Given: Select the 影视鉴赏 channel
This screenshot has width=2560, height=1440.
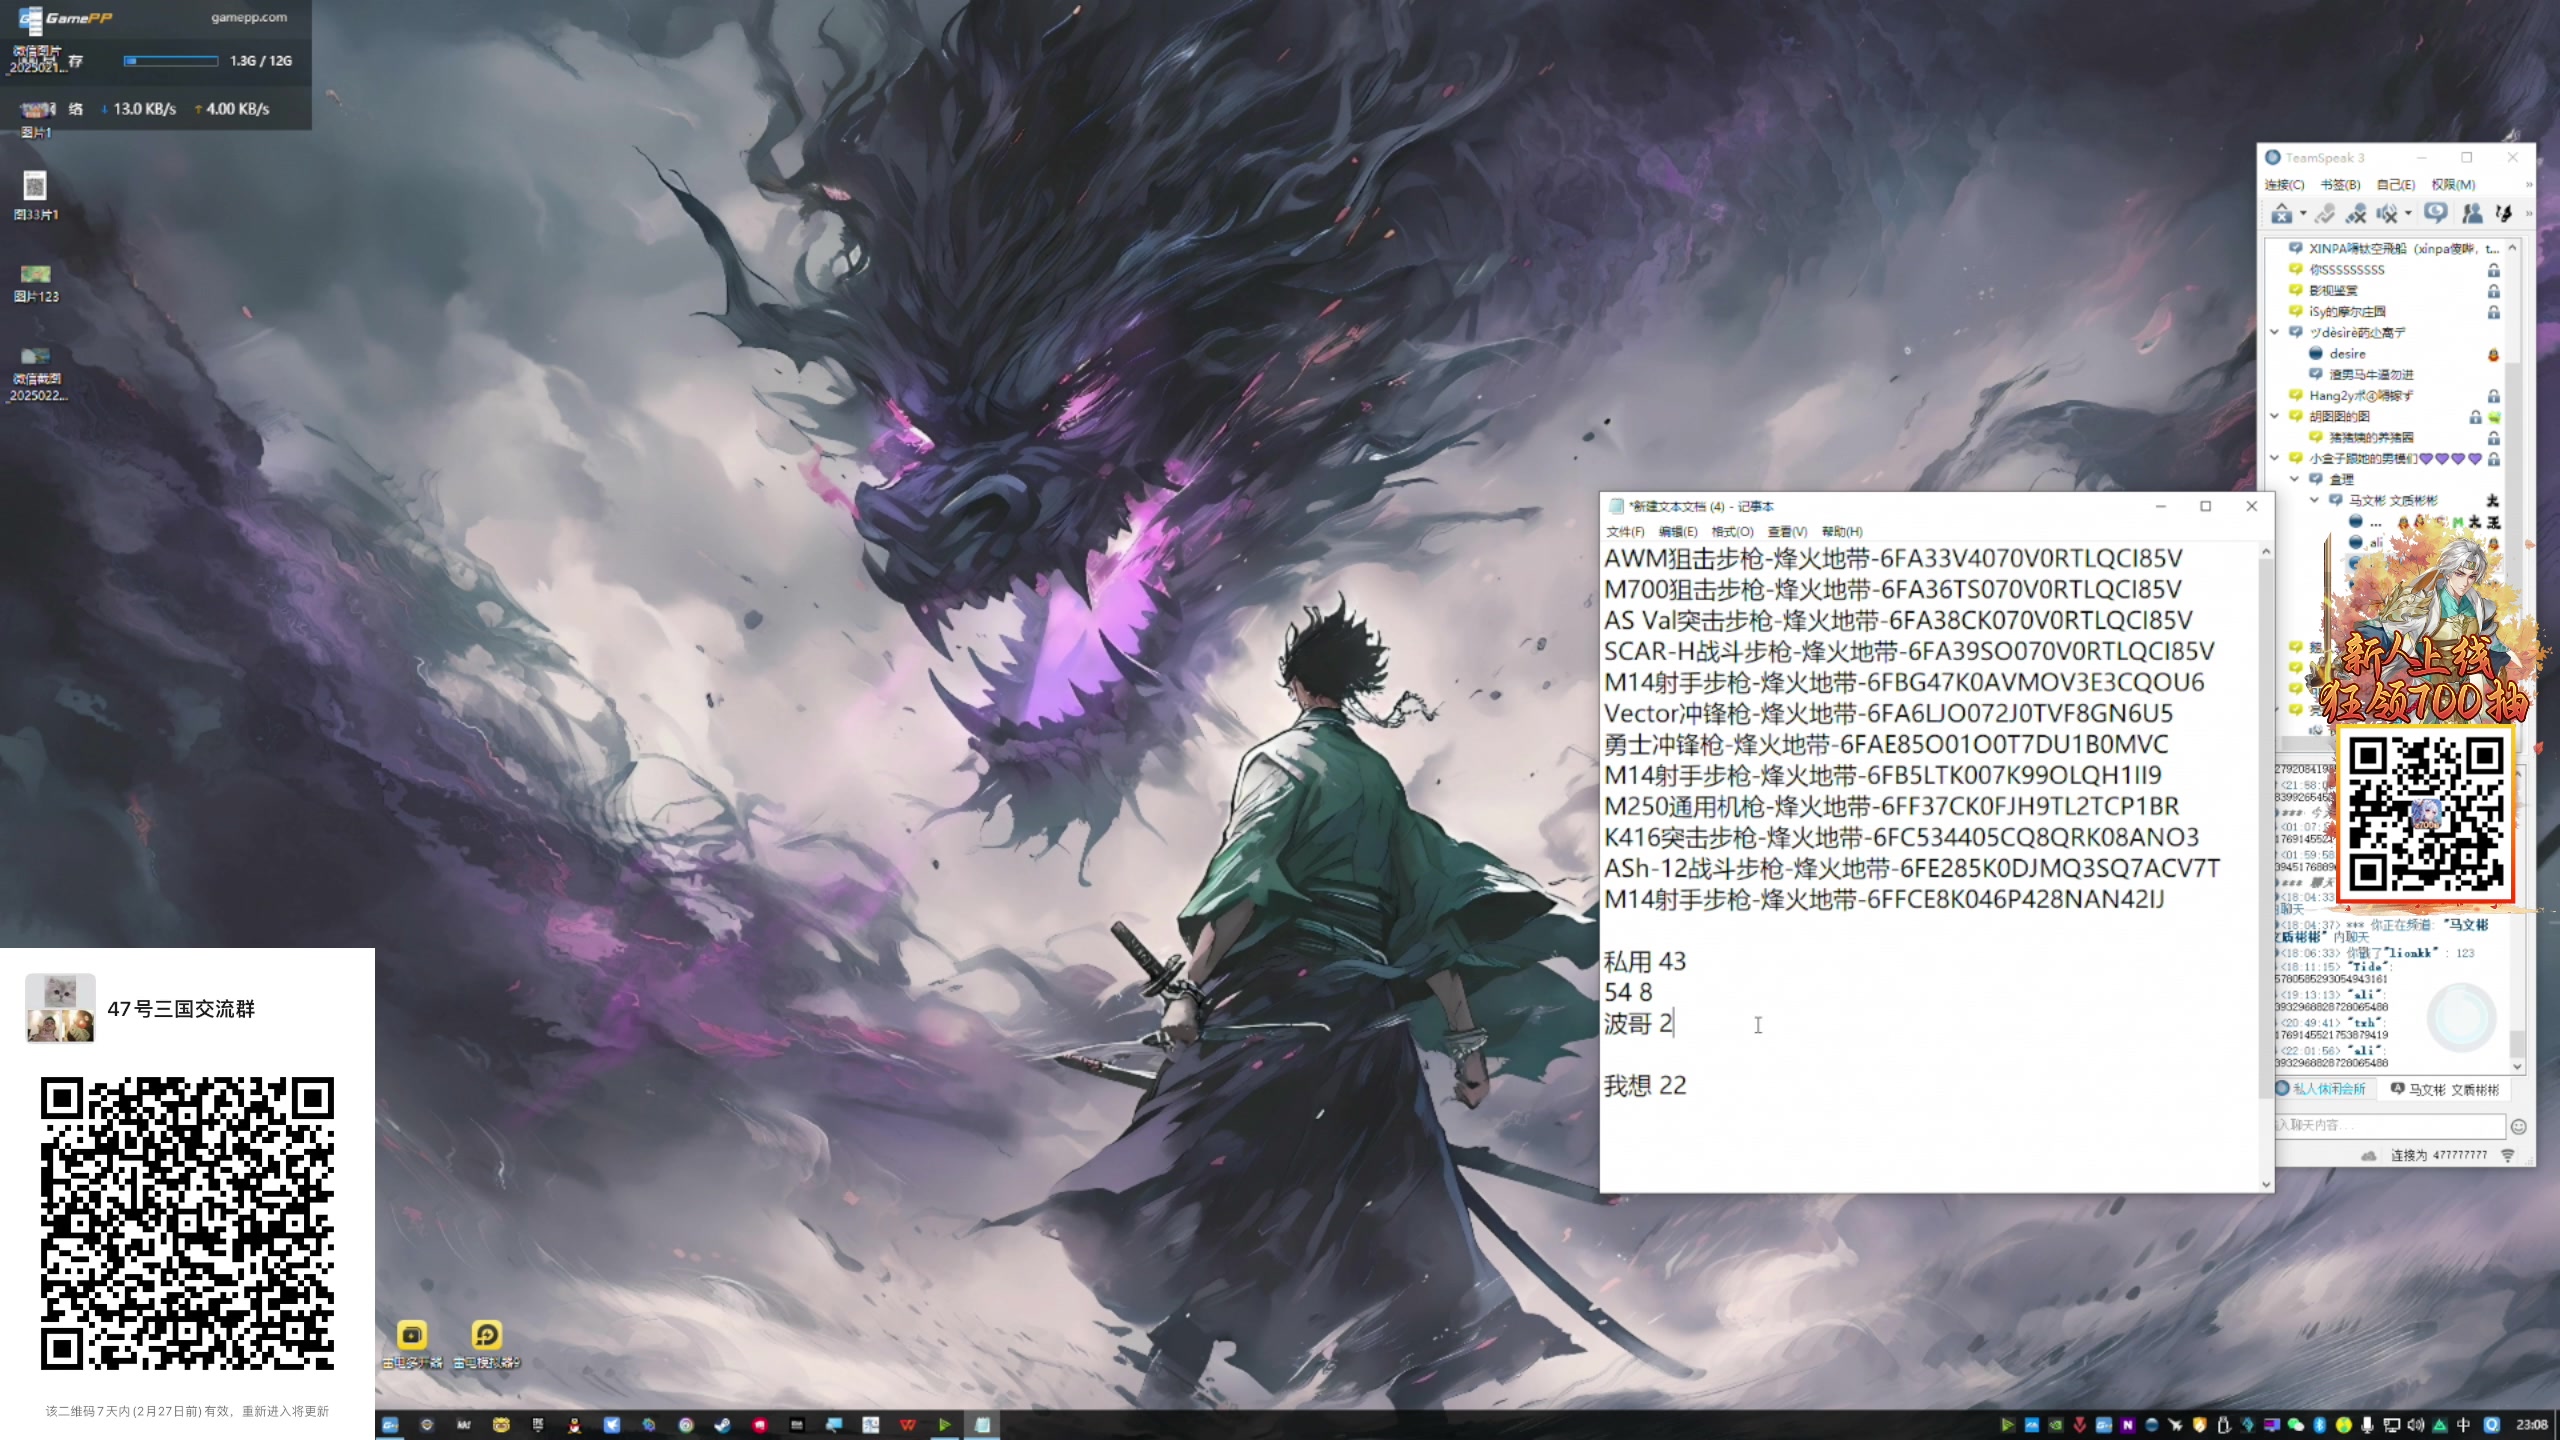Looking at the screenshot, I should pos(2333,290).
